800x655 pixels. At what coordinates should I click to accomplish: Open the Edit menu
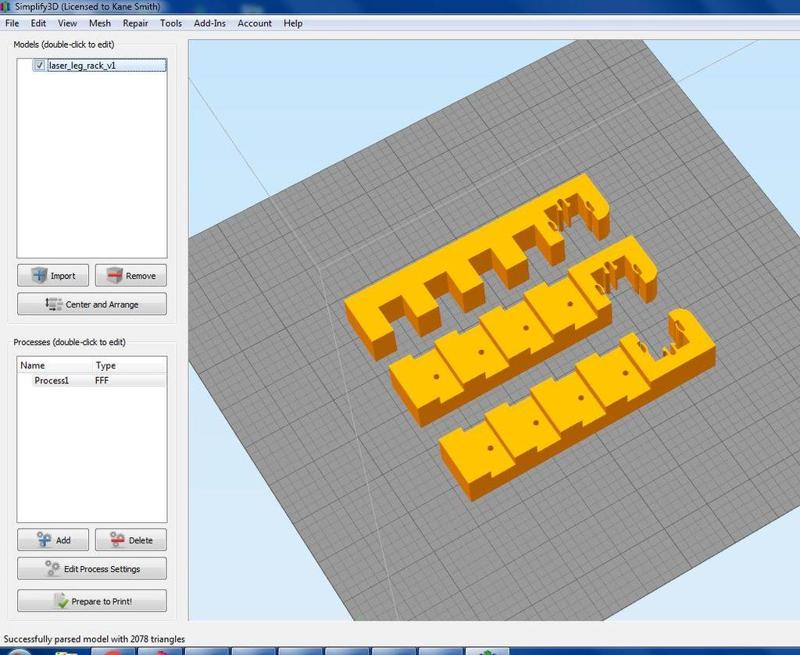(38, 23)
